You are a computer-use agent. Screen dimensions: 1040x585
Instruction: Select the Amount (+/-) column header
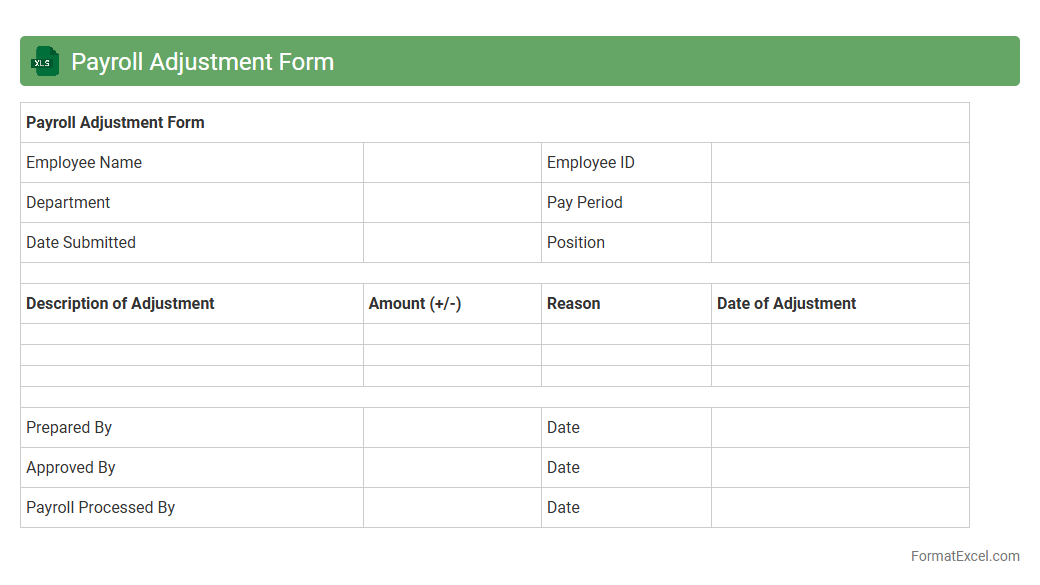(415, 304)
